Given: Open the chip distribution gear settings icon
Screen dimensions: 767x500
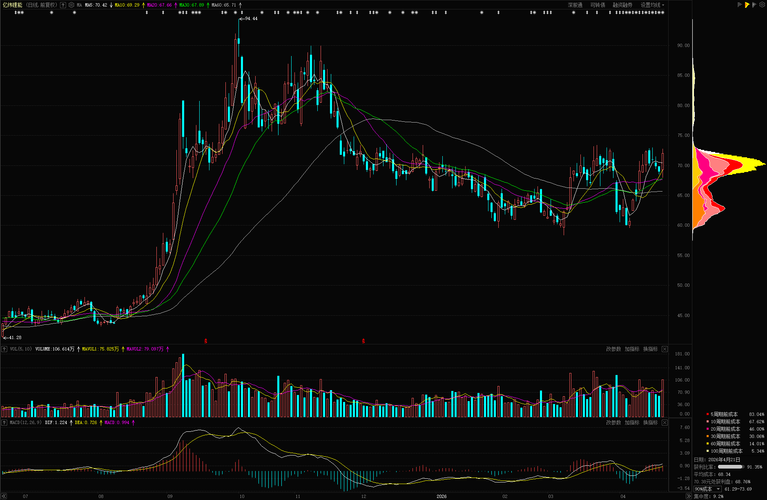Looking at the screenshot, I should click(x=762, y=4).
